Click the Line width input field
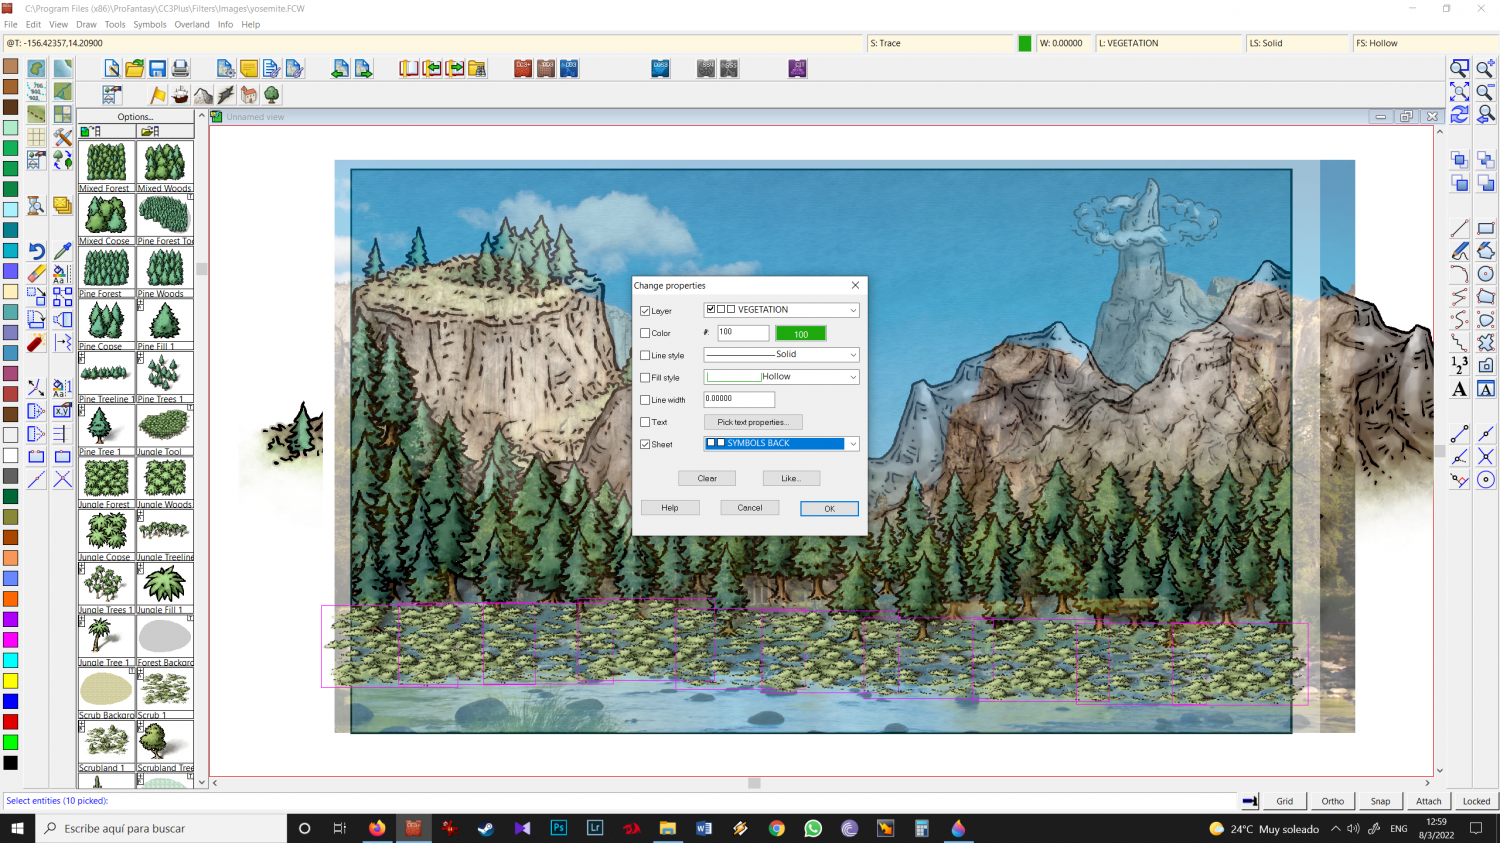Viewport: 1500px width, 843px height. point(739,399)
